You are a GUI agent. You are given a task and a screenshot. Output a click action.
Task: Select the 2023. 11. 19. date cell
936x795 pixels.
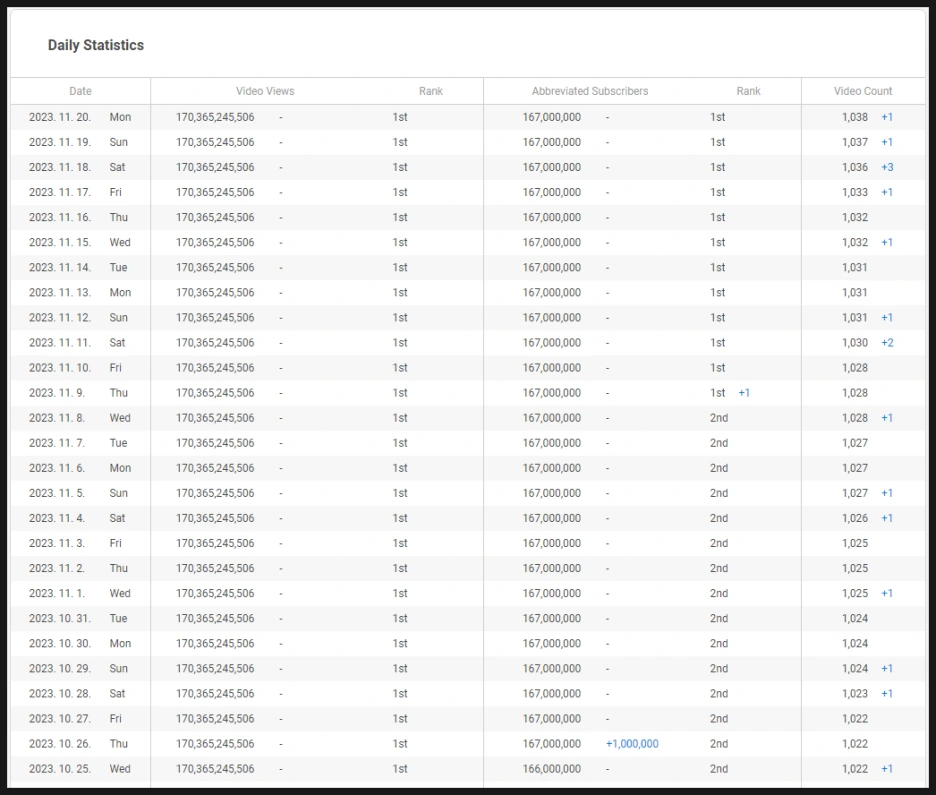pyautogui.click(x=60, y=142)
